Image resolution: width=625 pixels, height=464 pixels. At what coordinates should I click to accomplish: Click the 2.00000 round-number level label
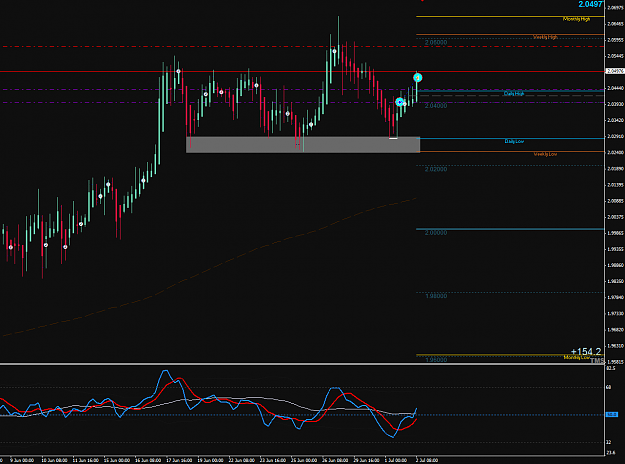click(x=436, y=233)
